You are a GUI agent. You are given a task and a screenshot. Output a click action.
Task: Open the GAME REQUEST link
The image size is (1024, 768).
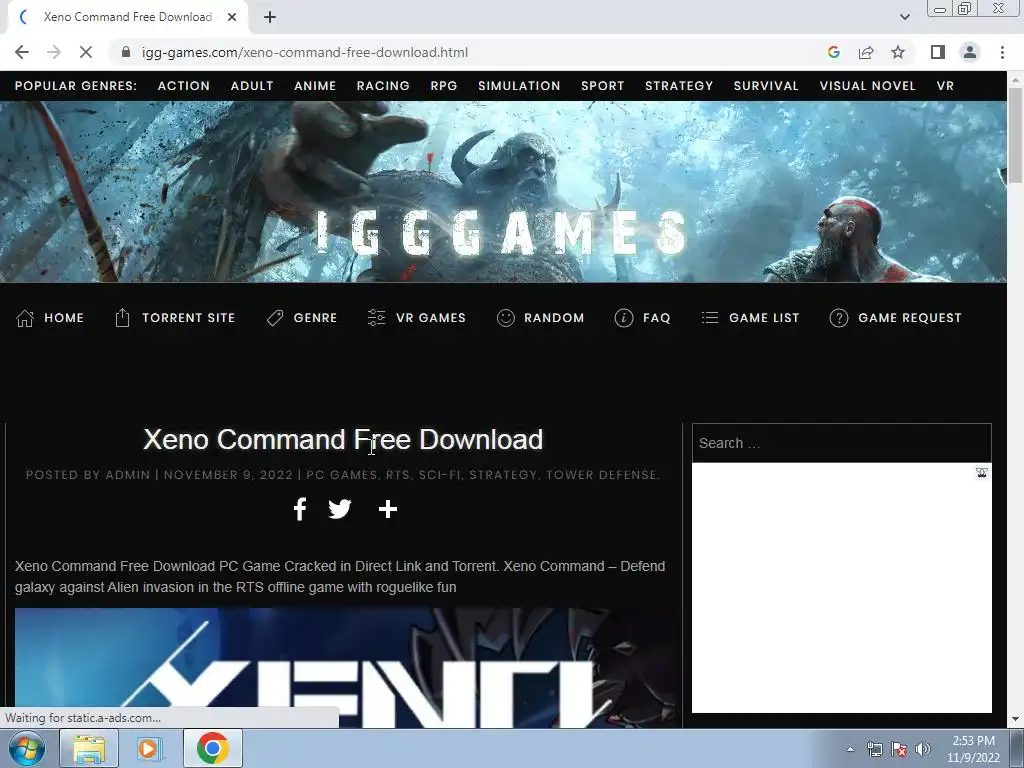pyautogui.click(x=910, y=318)
